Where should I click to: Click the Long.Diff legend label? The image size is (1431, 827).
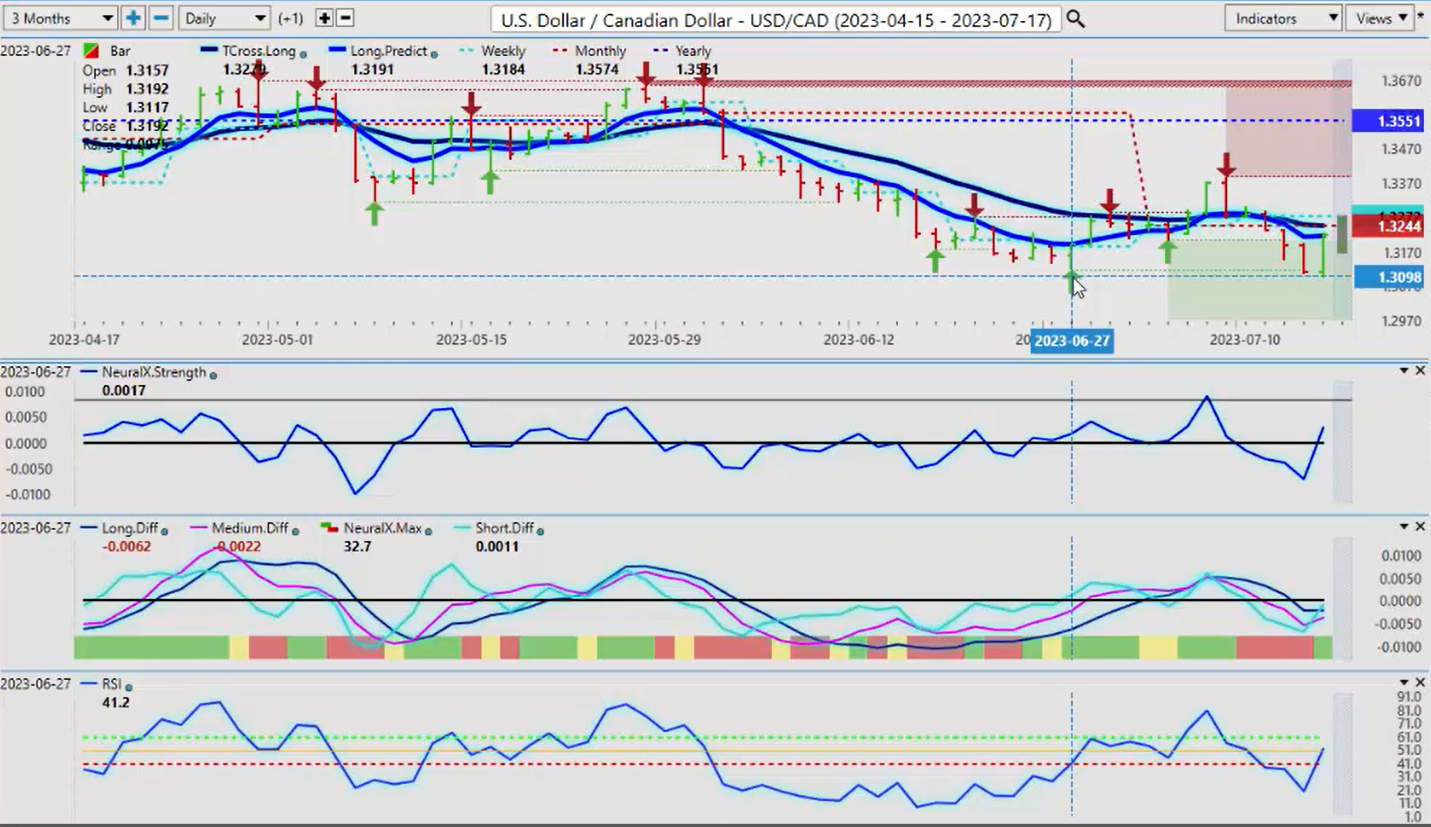point(128,528)
